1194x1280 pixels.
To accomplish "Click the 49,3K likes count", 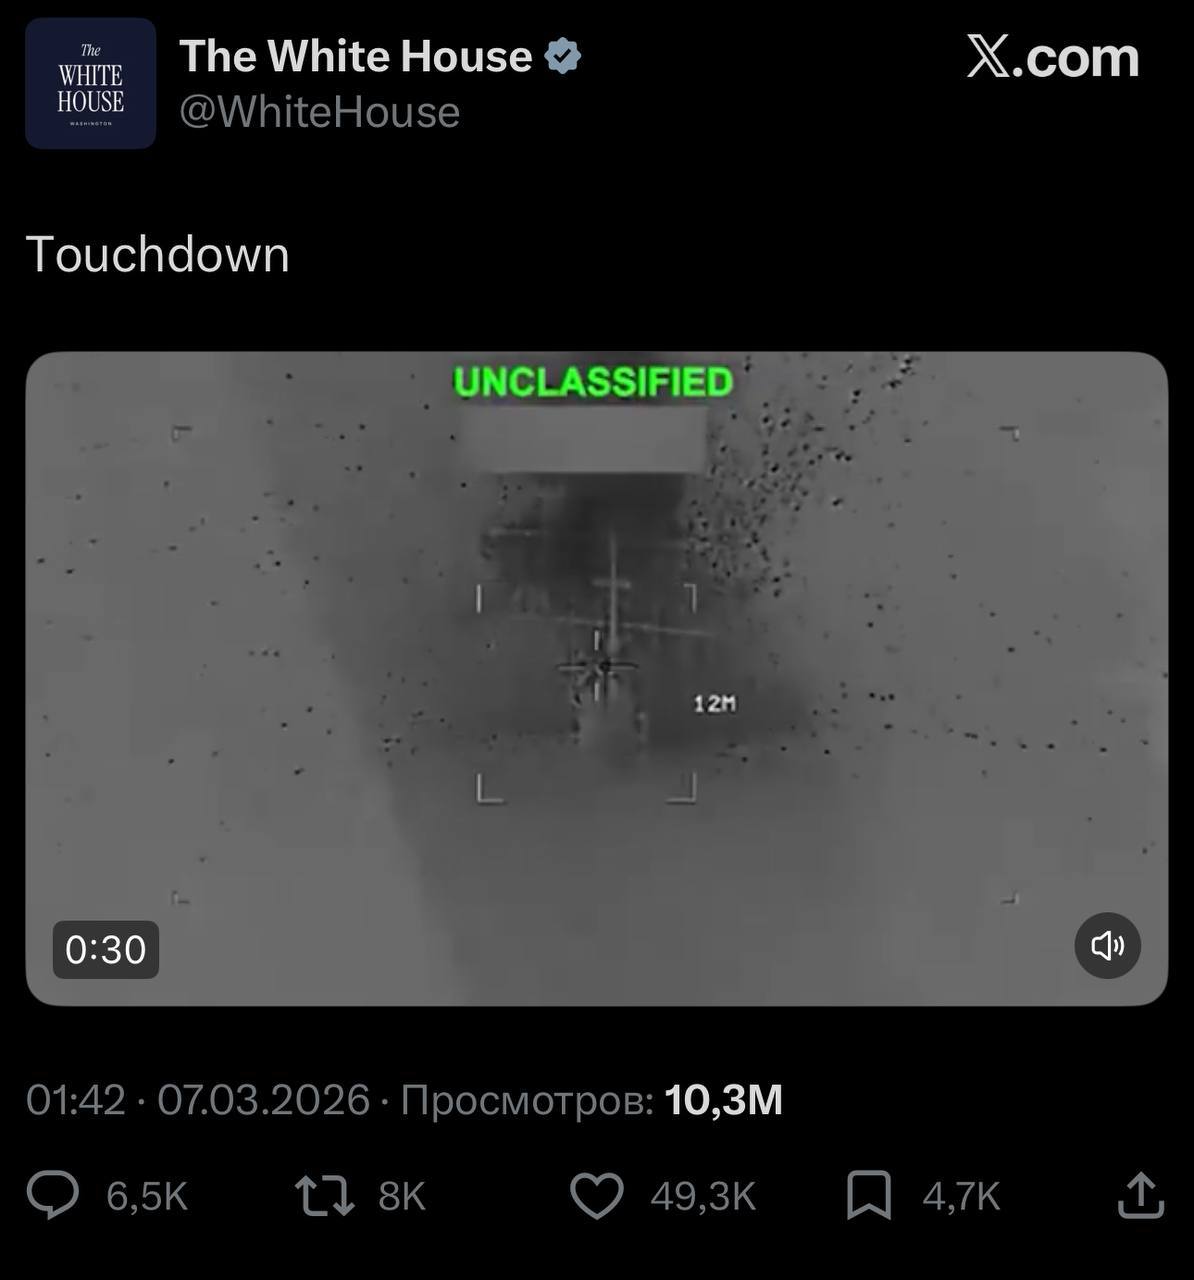I will pyautogui.click(x=703, y=1196).
